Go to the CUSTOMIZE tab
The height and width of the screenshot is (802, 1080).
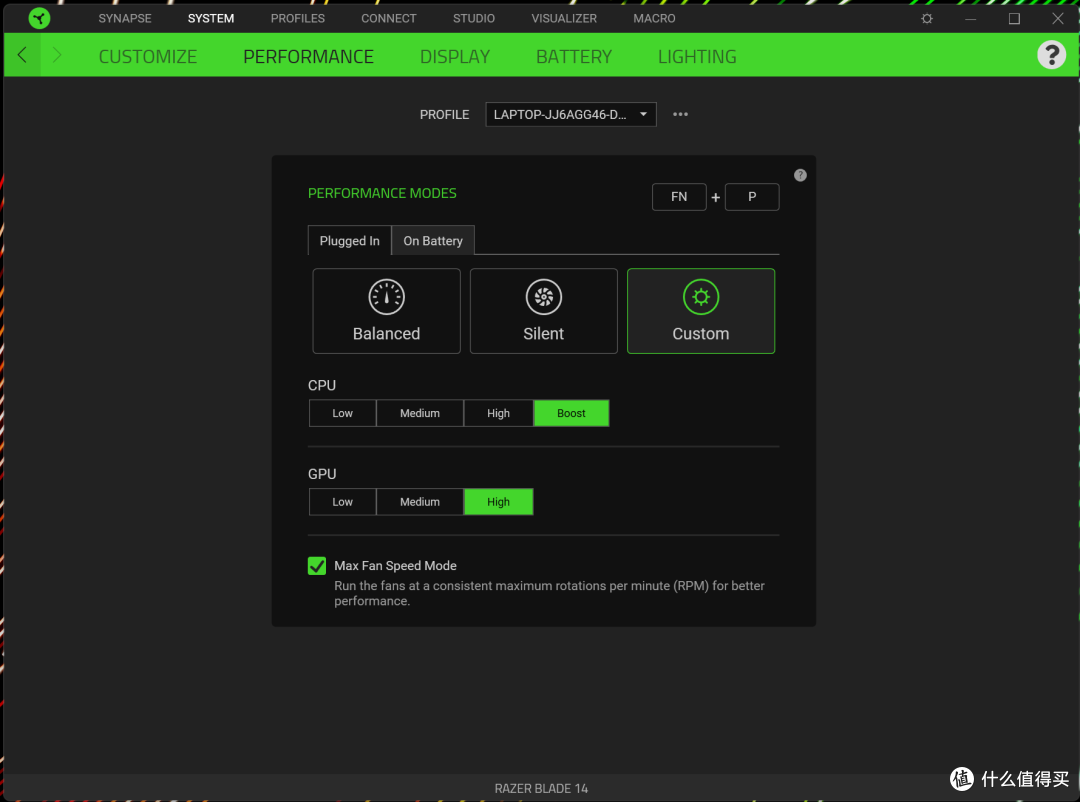(147, 56)
